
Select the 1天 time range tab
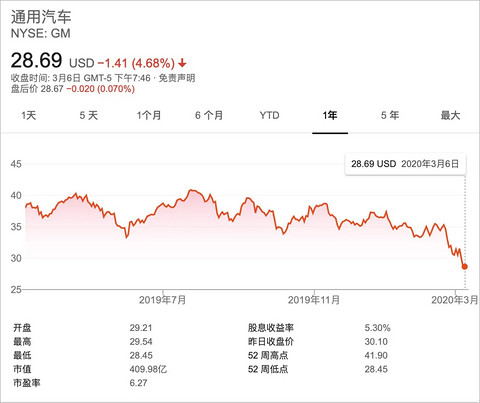(x=29, y=115)
